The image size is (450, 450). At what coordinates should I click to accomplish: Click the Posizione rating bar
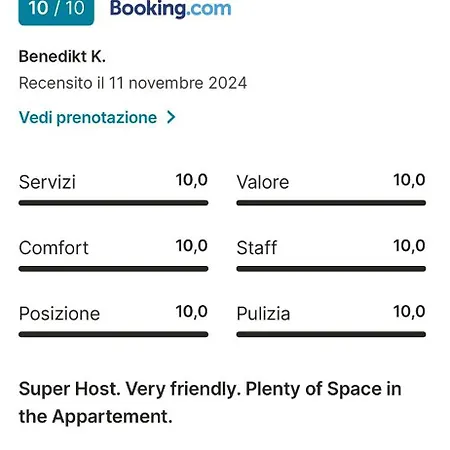coord(113,334)
